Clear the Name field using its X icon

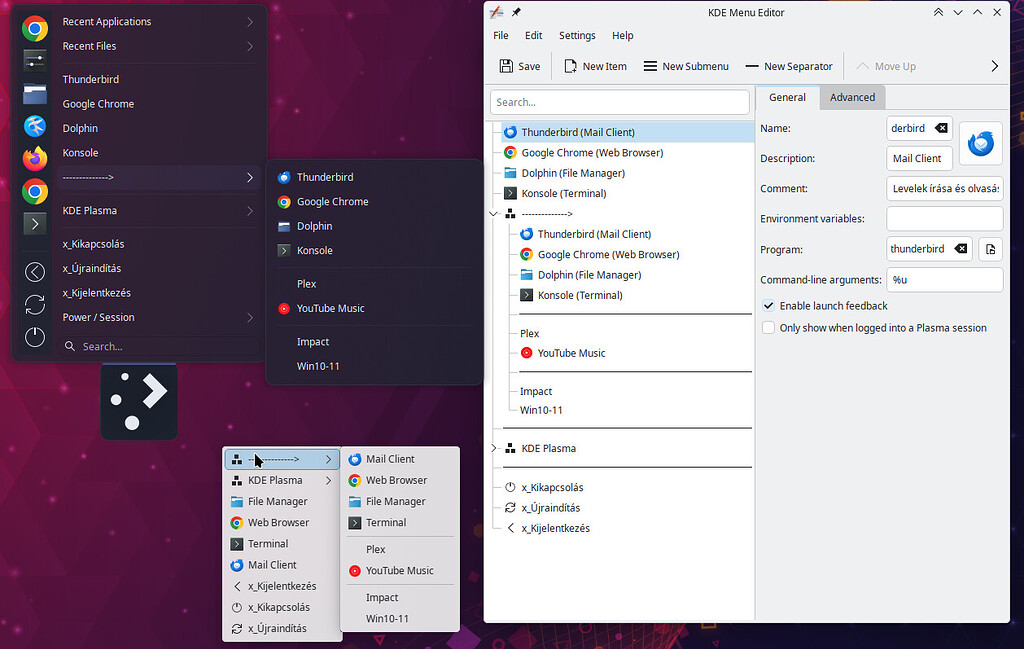click(941, 127)
